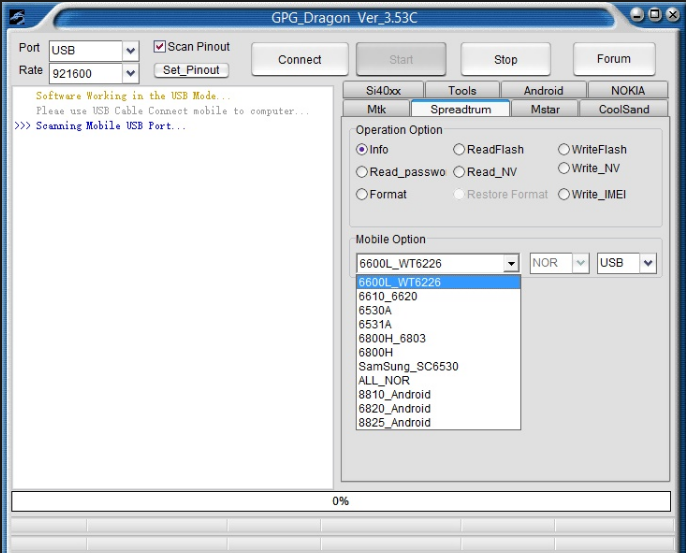Click the Rate 921600 input field
Image resolution: width=686 pixels, height=553 pixels.
point(86,73)
